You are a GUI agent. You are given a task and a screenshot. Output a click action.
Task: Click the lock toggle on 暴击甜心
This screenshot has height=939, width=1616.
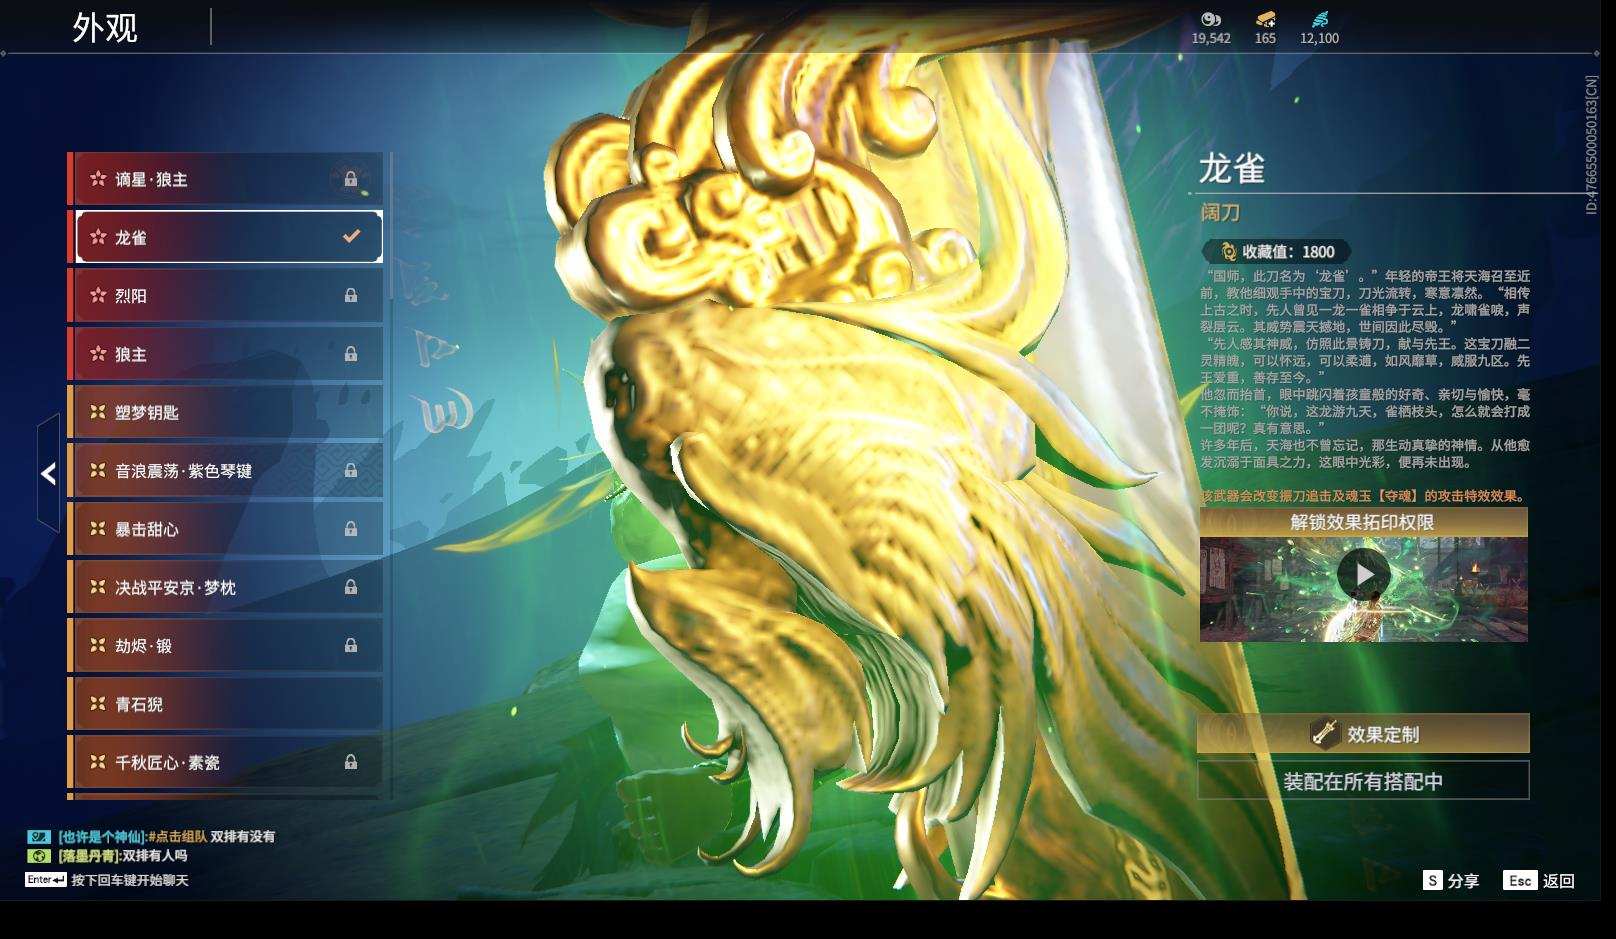(352, 529)
